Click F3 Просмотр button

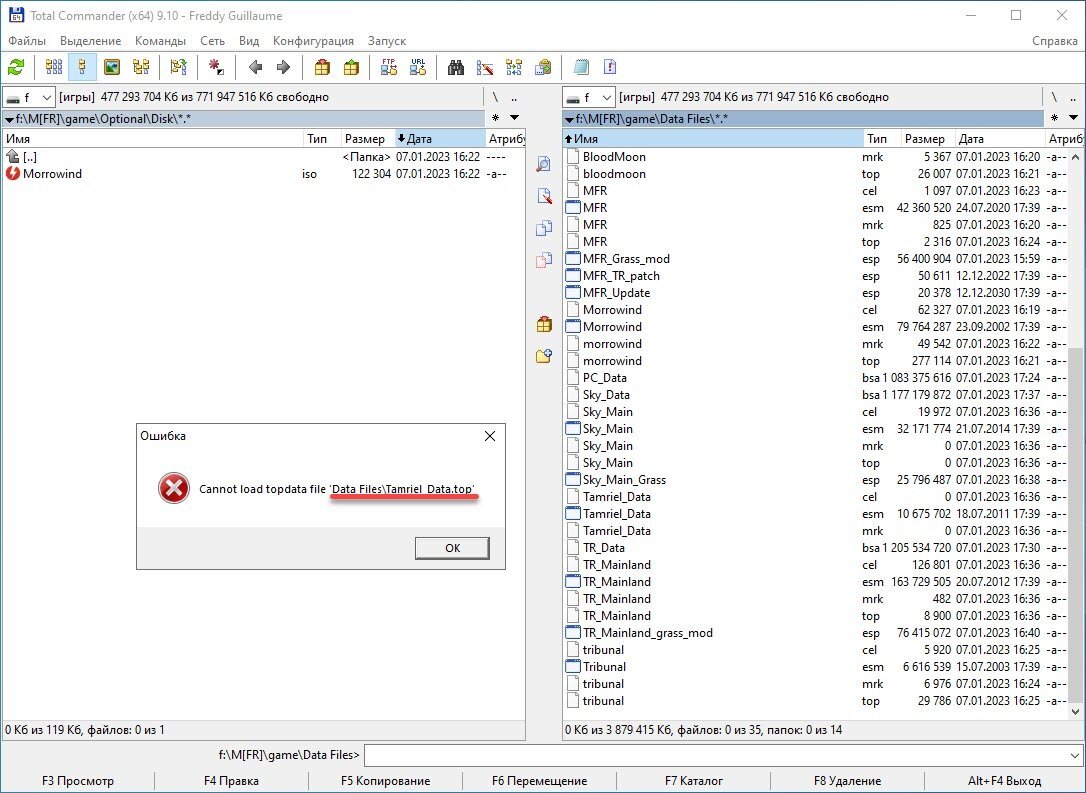click(x=78, y=781)
